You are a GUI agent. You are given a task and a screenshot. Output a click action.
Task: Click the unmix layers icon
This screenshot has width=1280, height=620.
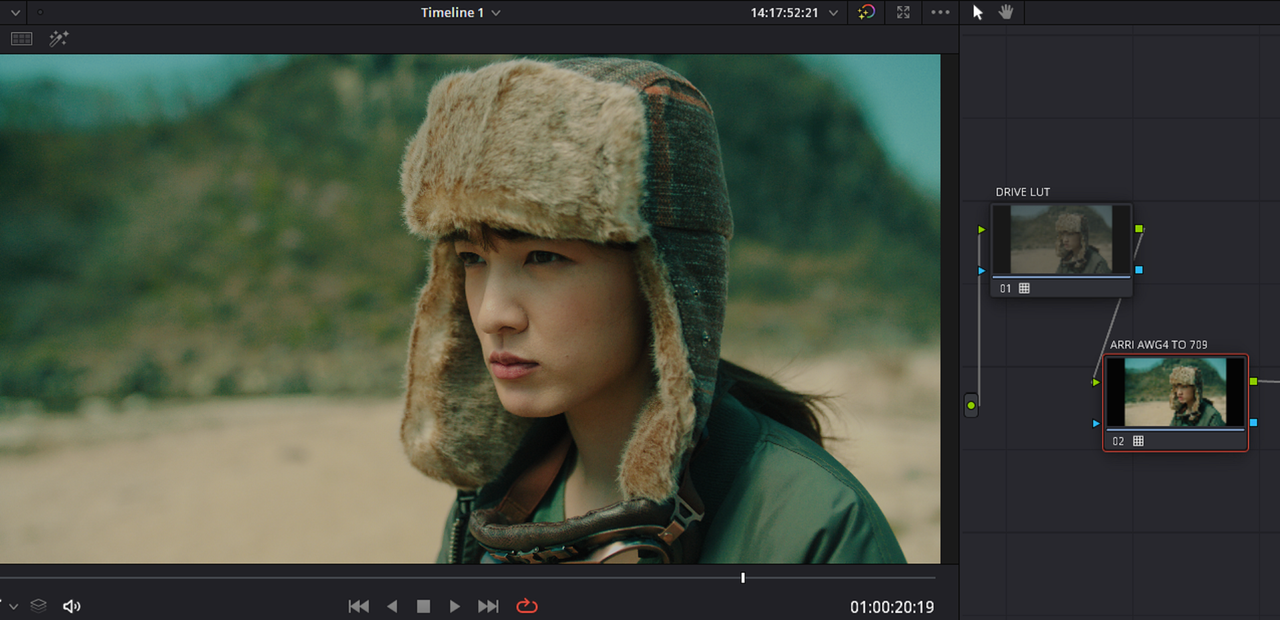pyautogui.click(x=38, y=606)
